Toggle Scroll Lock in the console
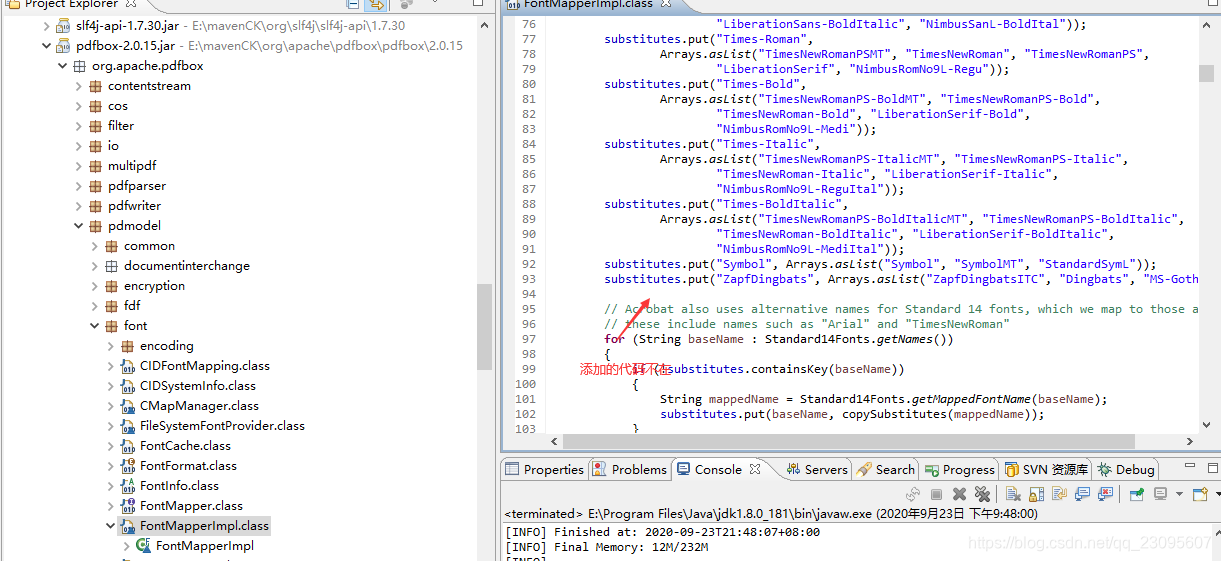This screenshot has width=1221, height=561. point(1036,494)
